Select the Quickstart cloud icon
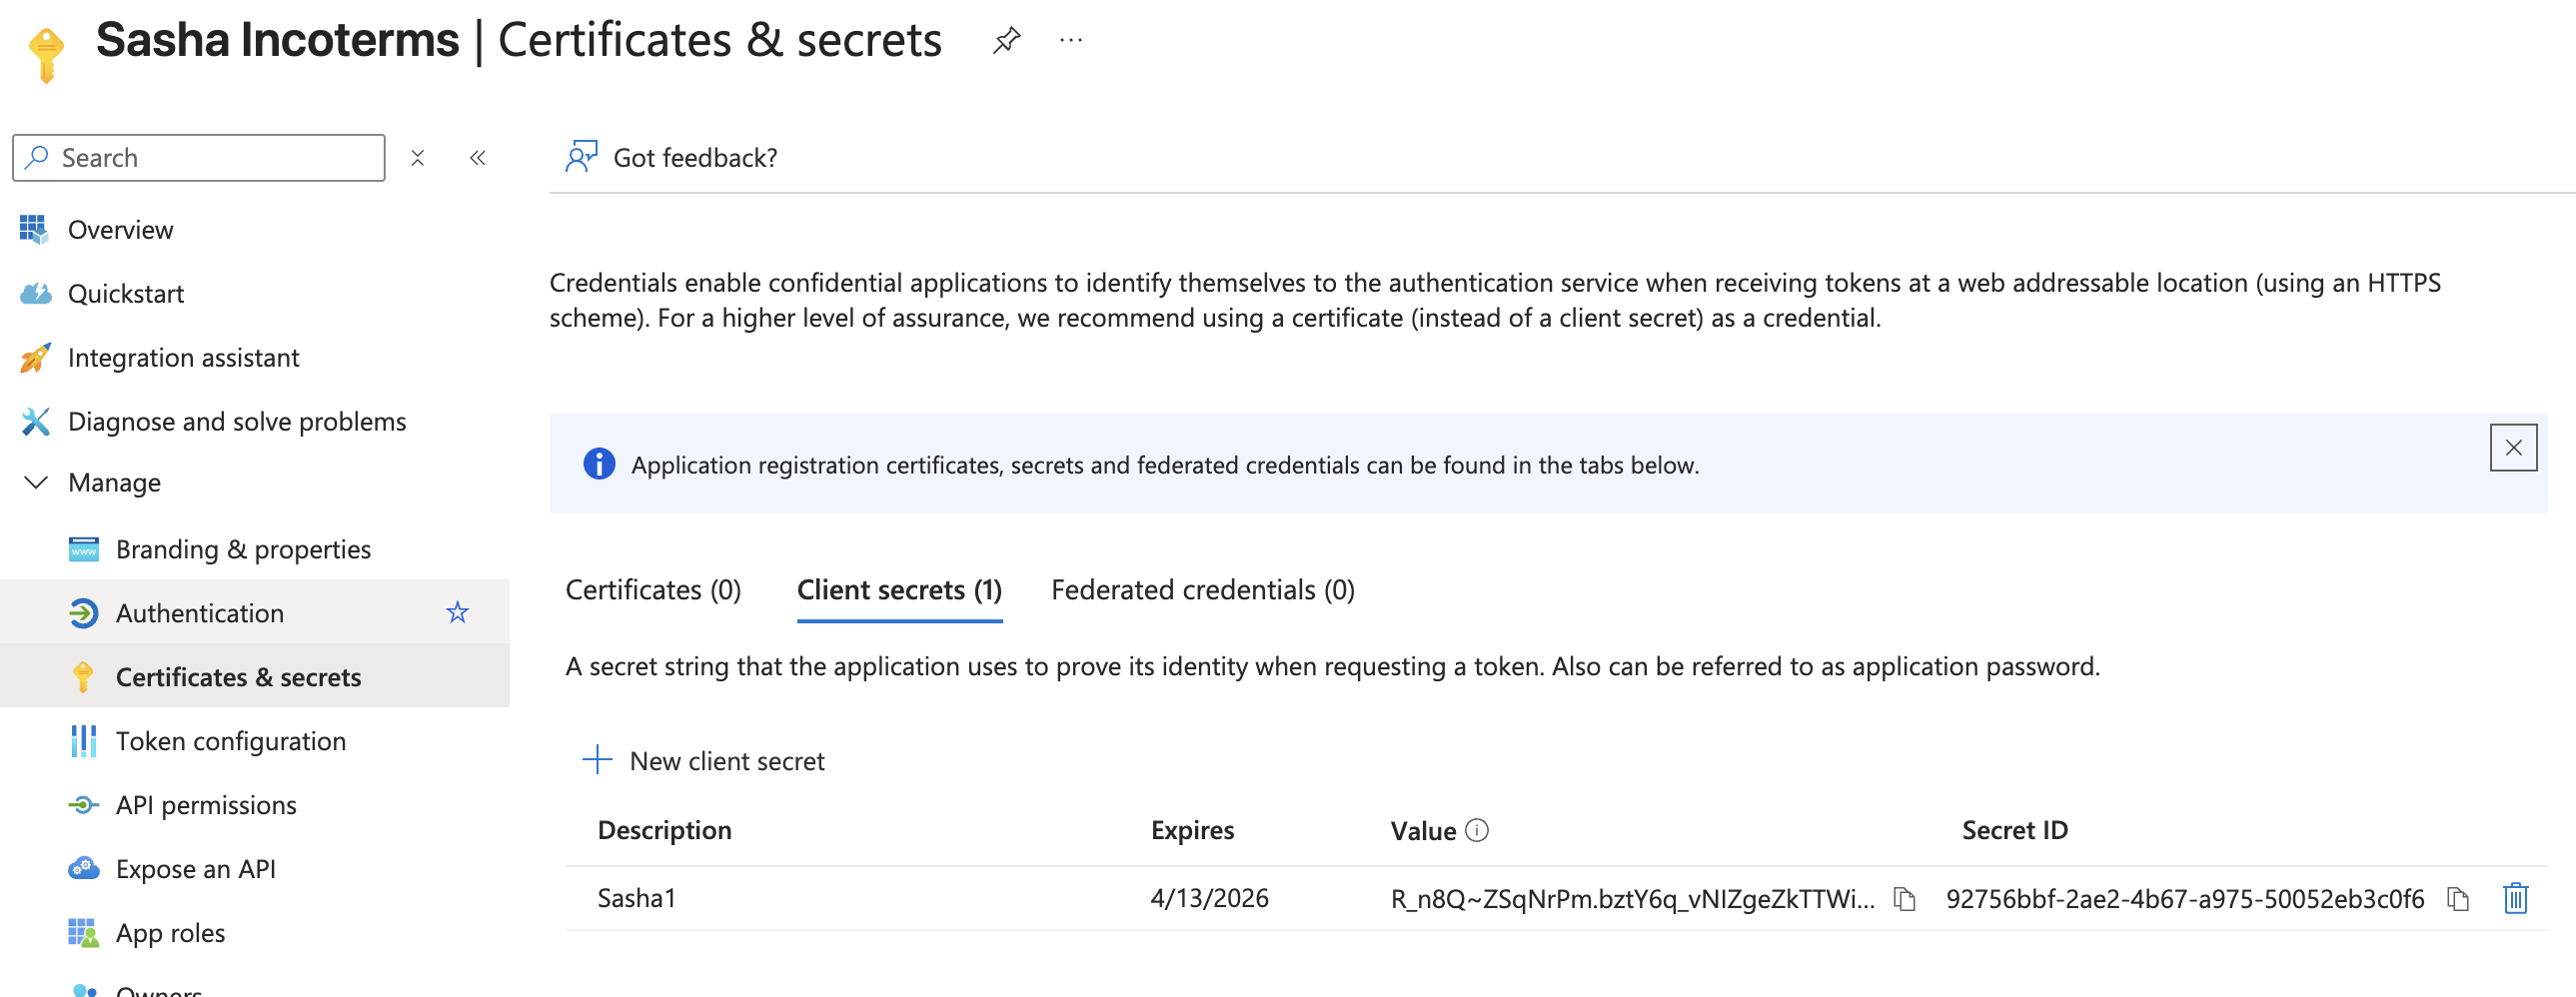2576x997 pixels. pos(33,293)
